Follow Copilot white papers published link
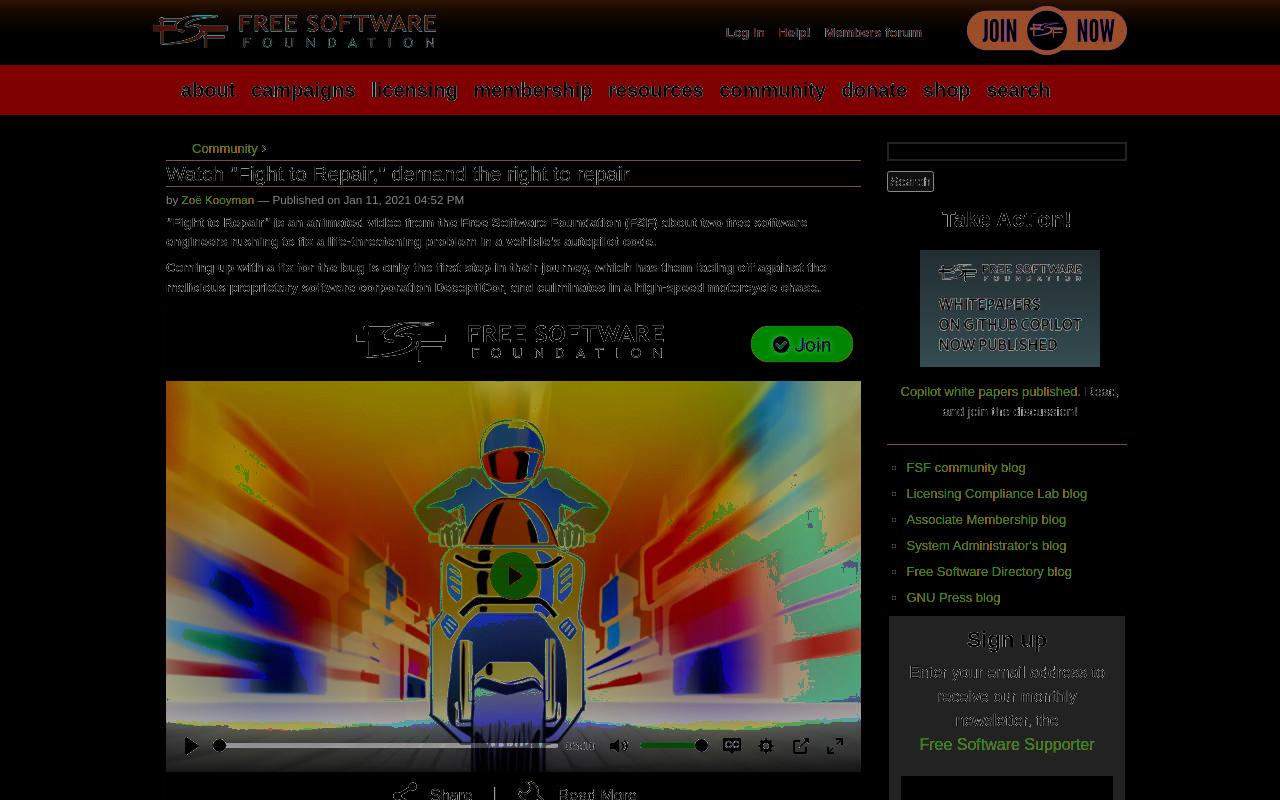 [x=990, y=391]
